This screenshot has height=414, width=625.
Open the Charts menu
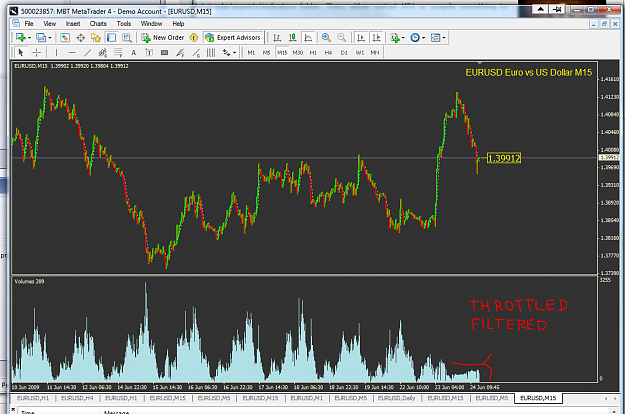coord(98,24)
